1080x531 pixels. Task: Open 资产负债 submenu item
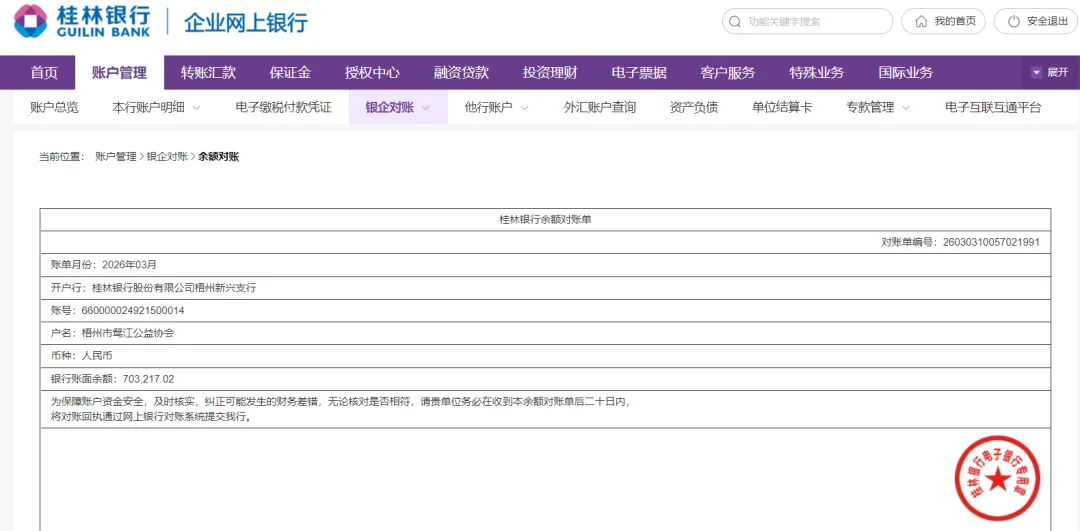pos(694,107)
